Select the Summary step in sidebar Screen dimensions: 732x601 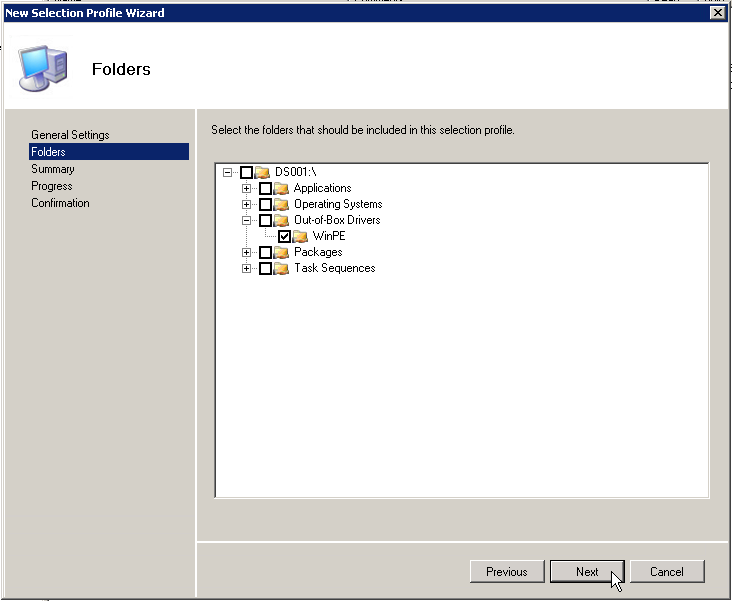coord(52,169)
